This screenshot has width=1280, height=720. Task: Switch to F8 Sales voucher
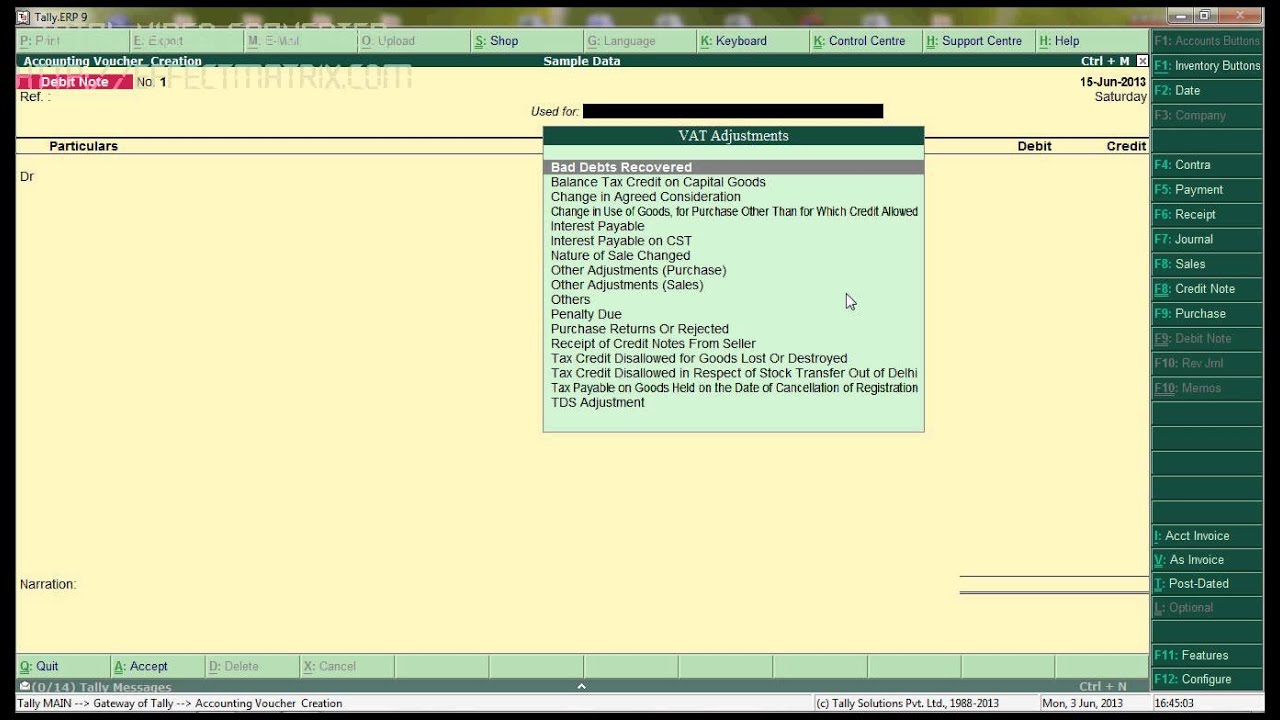coord(1207,264)
